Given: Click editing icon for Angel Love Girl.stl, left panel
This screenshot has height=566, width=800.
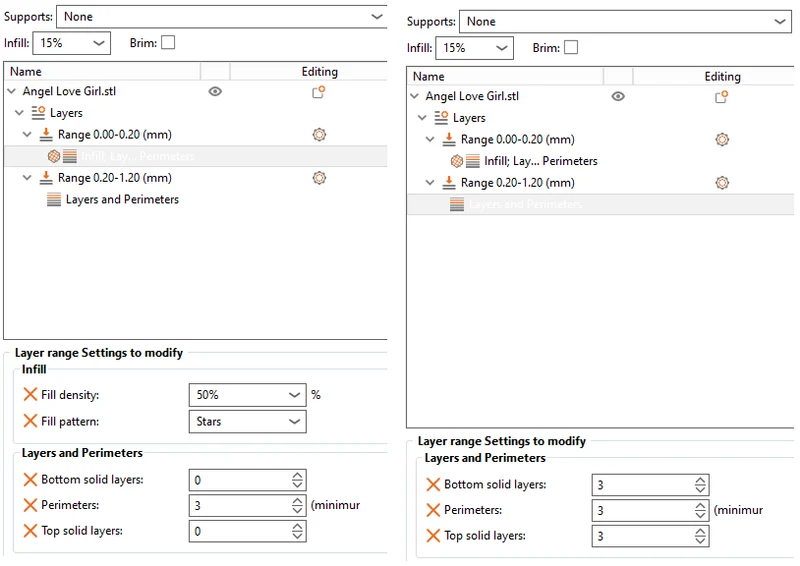Looking at the screenshot, I should point(319,92).
